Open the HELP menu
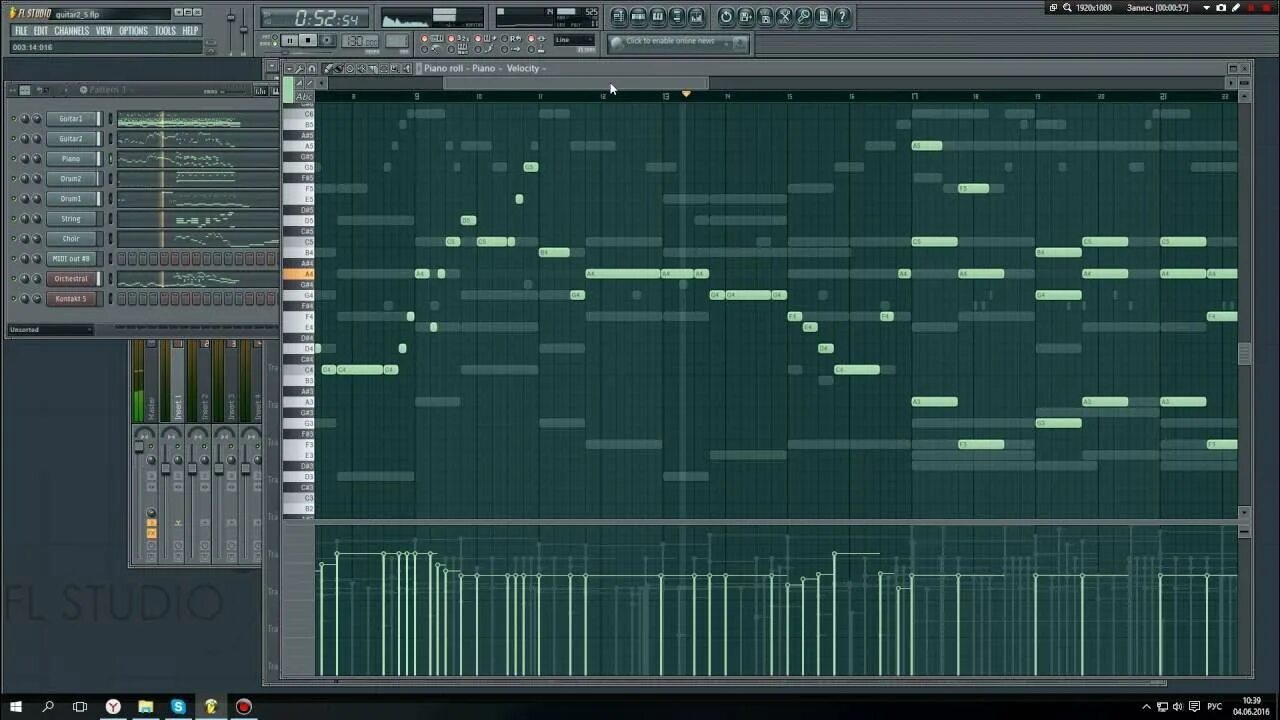 [190, 31]
